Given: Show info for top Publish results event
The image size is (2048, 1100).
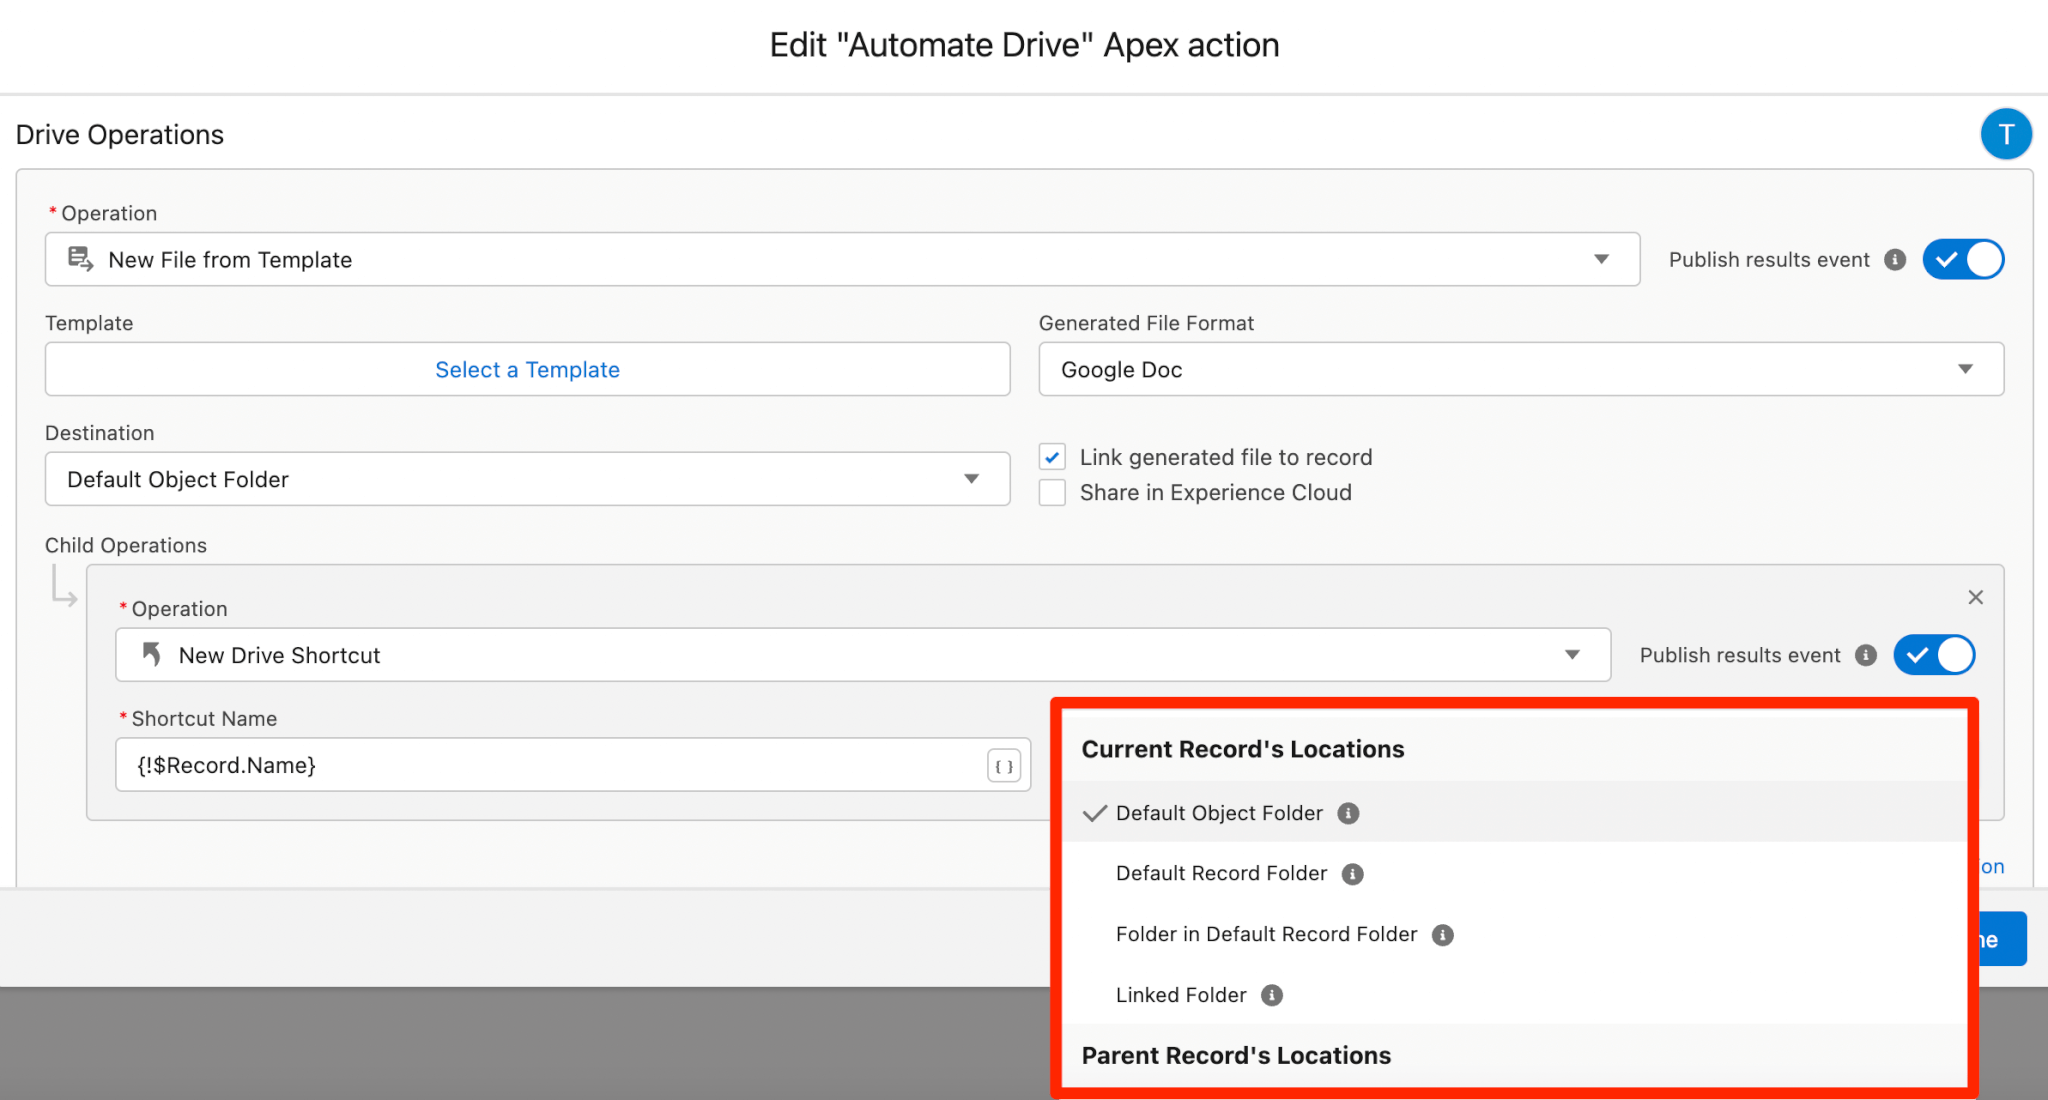Looking at the screenshot, I should pos(1895,260).
